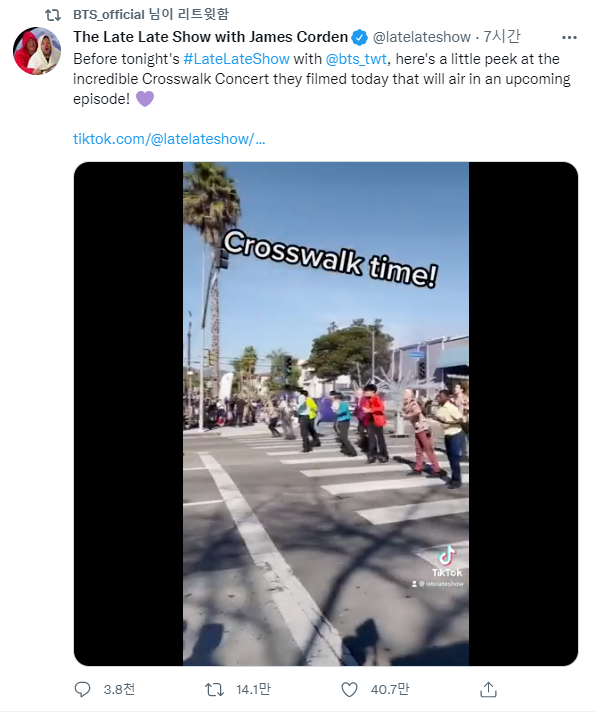Viewport: 595px width, 717px height.
Task: Open the share upload icon
Action: 488,689
